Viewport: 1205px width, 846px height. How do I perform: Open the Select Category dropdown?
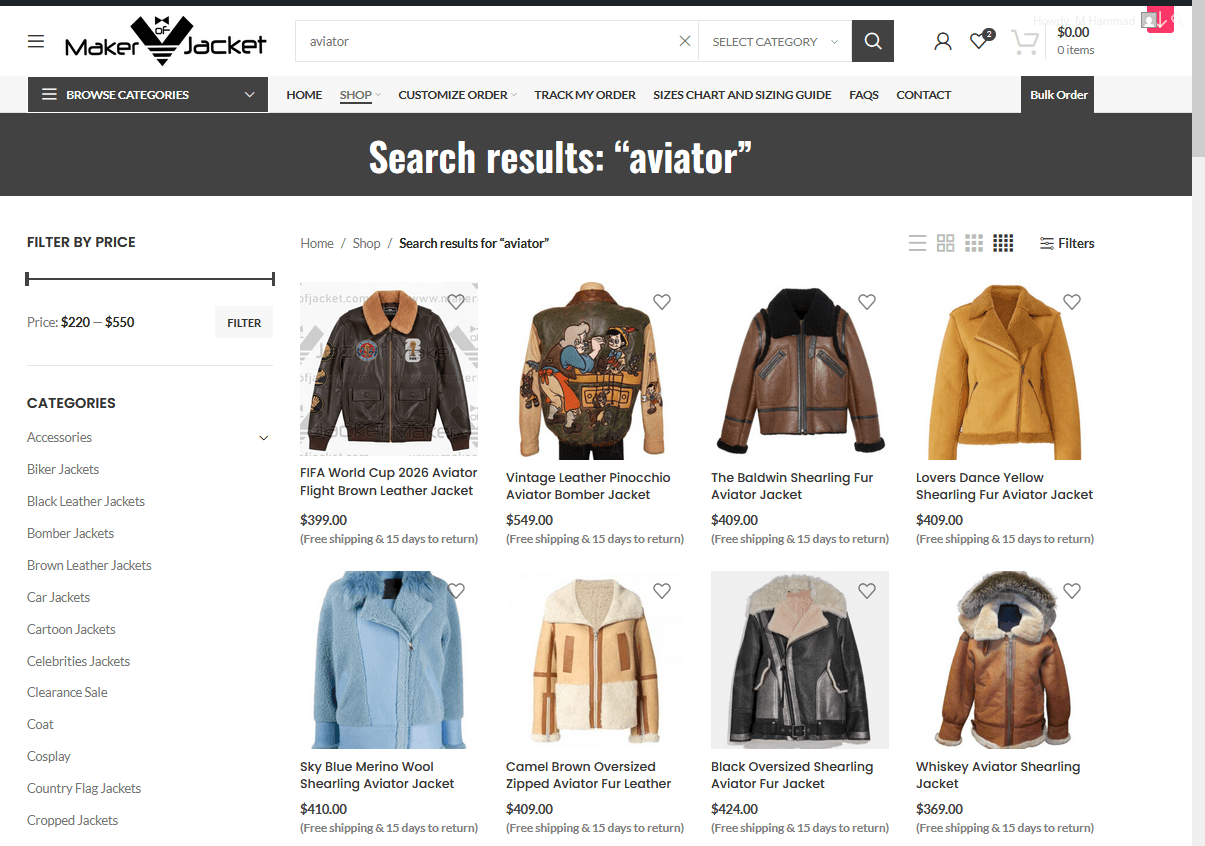click(775, 41)
